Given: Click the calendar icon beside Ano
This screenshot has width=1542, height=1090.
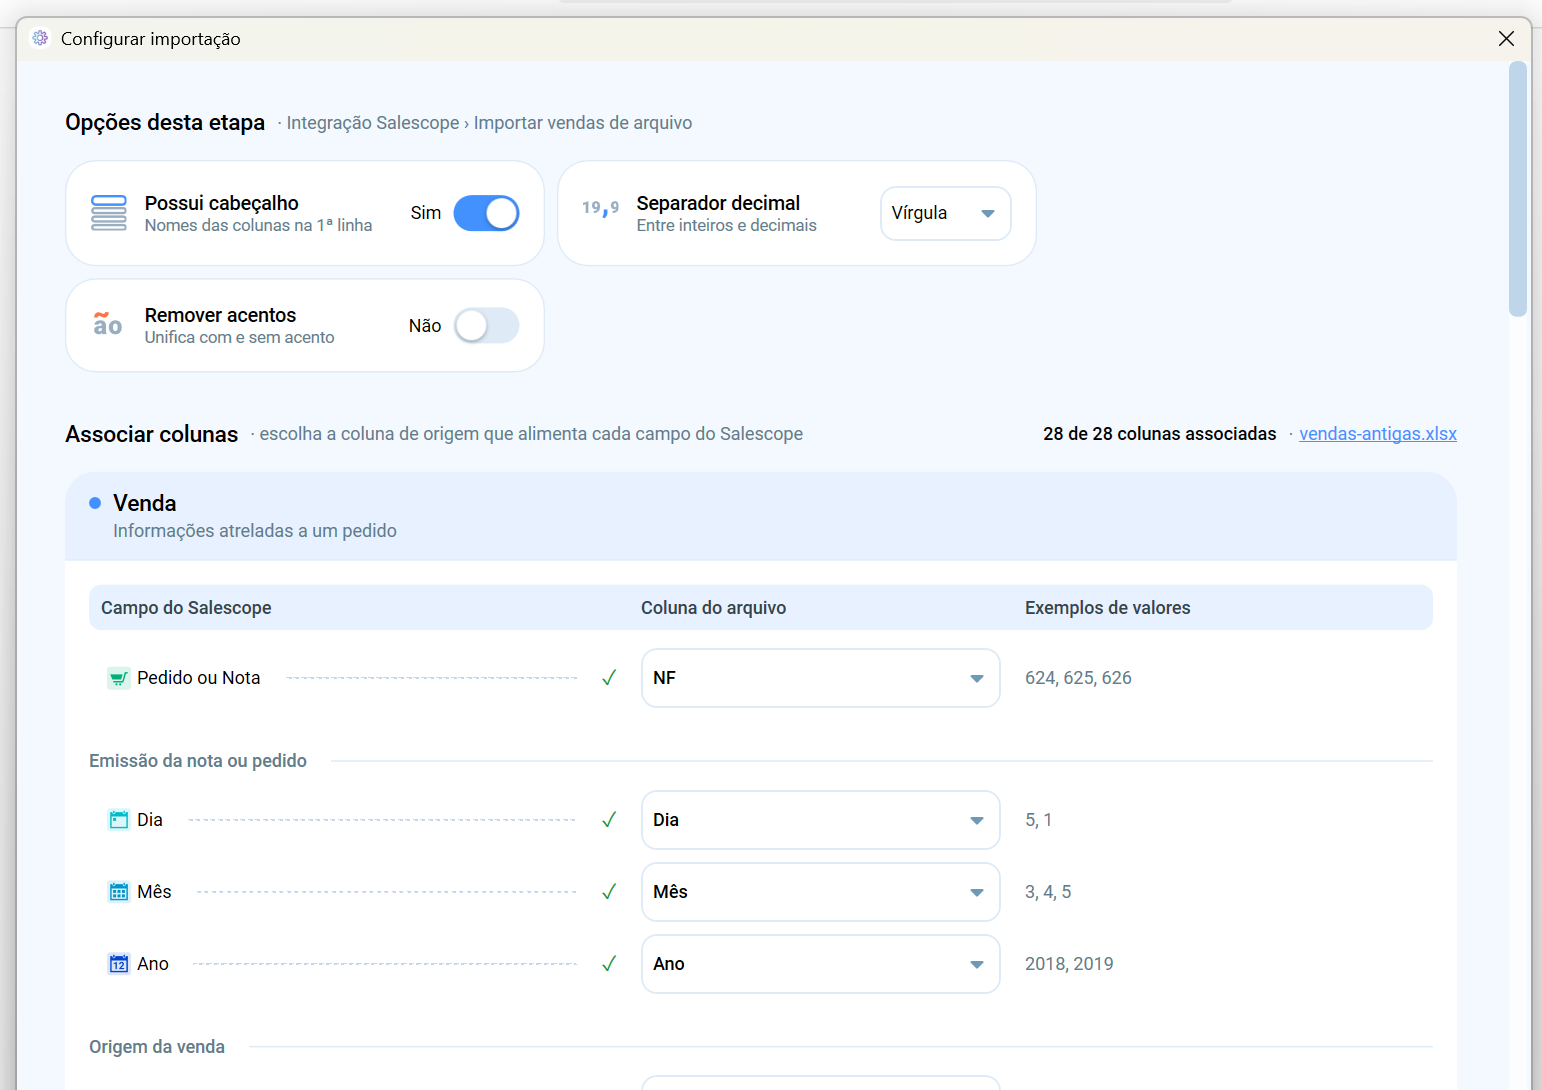Looking at the screenshot, I should coord(119,964).
